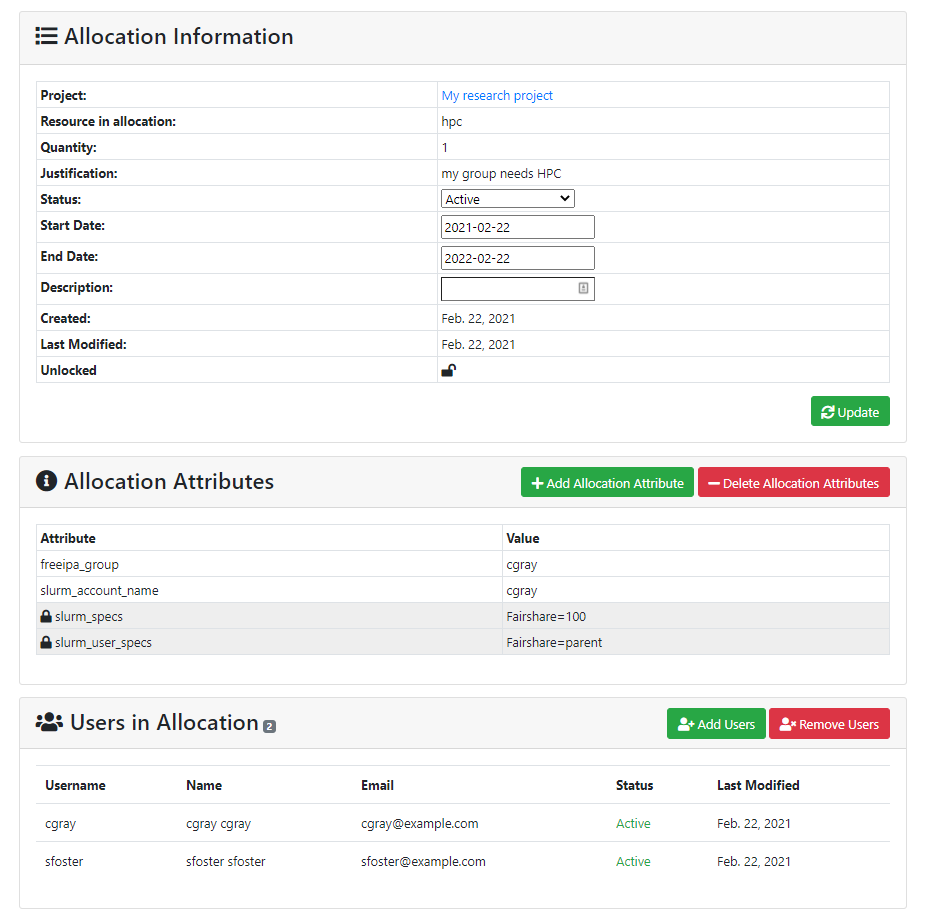Click the sfoster@example.com email

423,861
